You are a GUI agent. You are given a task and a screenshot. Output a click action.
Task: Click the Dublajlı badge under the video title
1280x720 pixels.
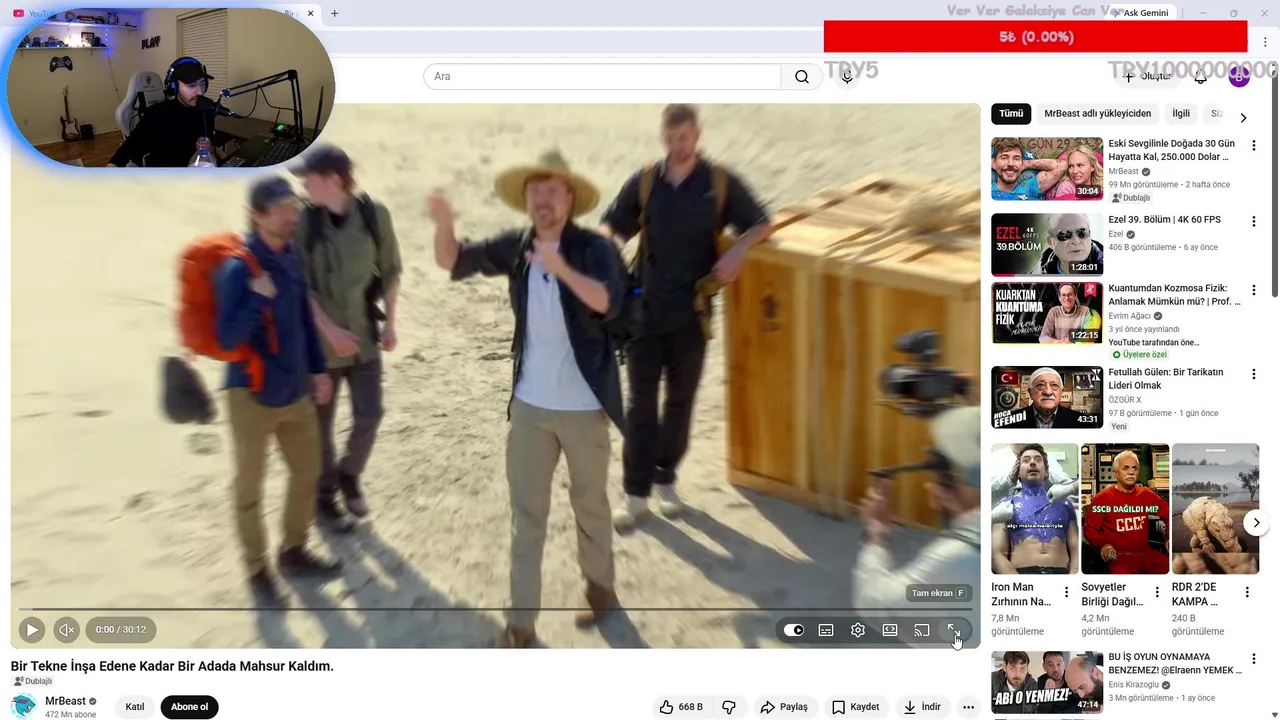32,682
